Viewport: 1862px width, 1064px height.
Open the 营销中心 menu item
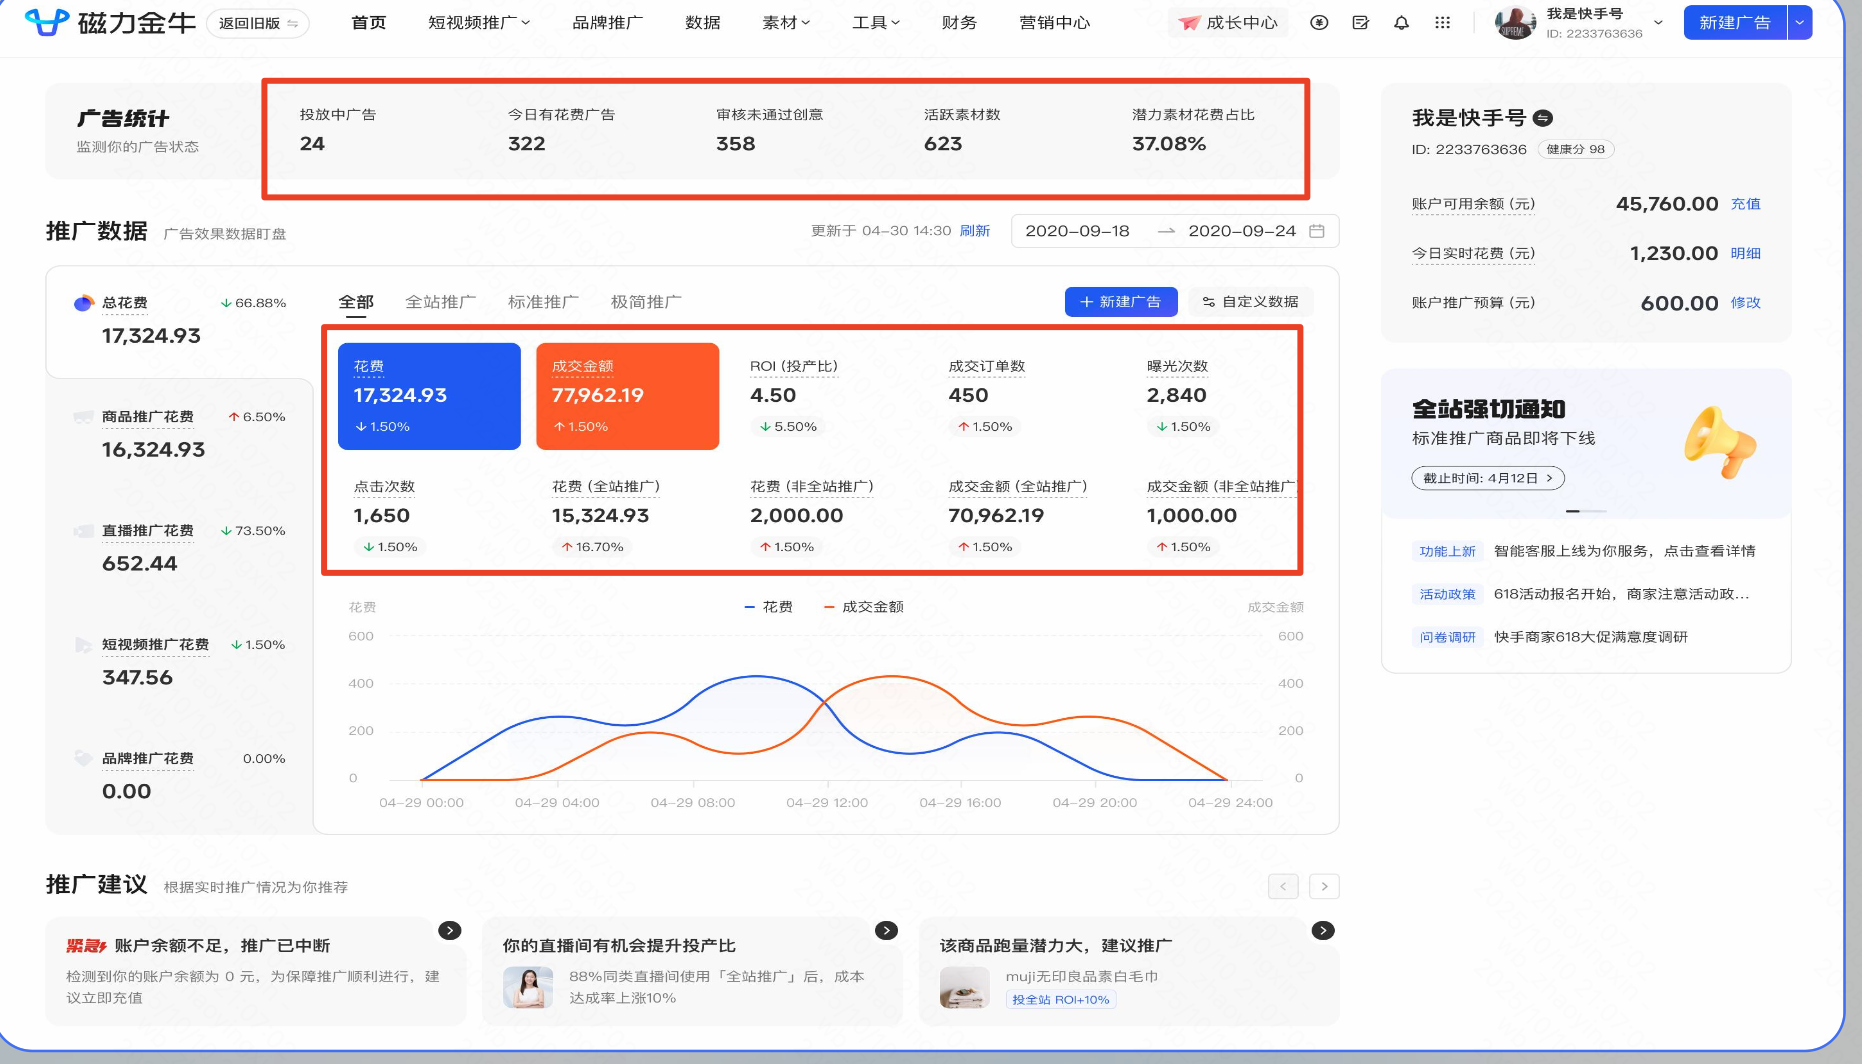click(x=1054, y=22)
